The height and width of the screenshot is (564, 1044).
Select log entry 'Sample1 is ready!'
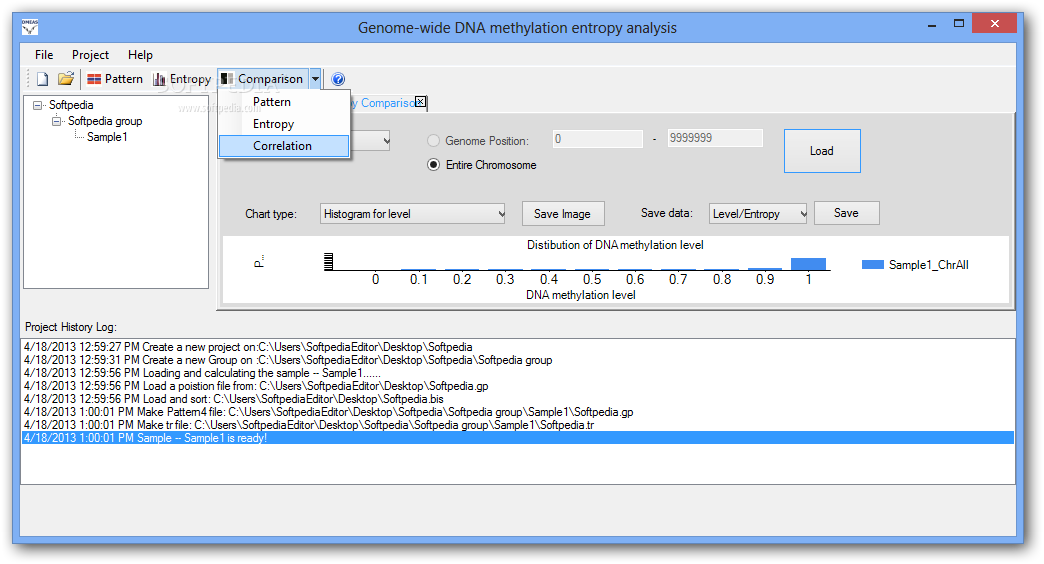(x=517, y=438)
